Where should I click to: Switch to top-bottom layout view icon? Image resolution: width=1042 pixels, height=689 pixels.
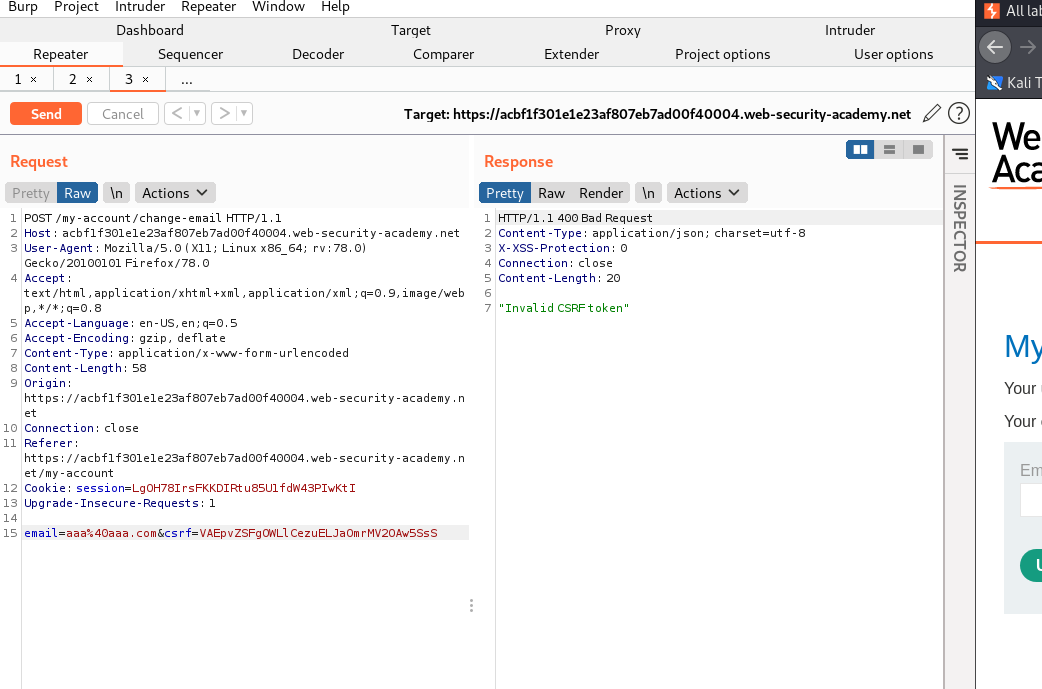click(889, 149)
